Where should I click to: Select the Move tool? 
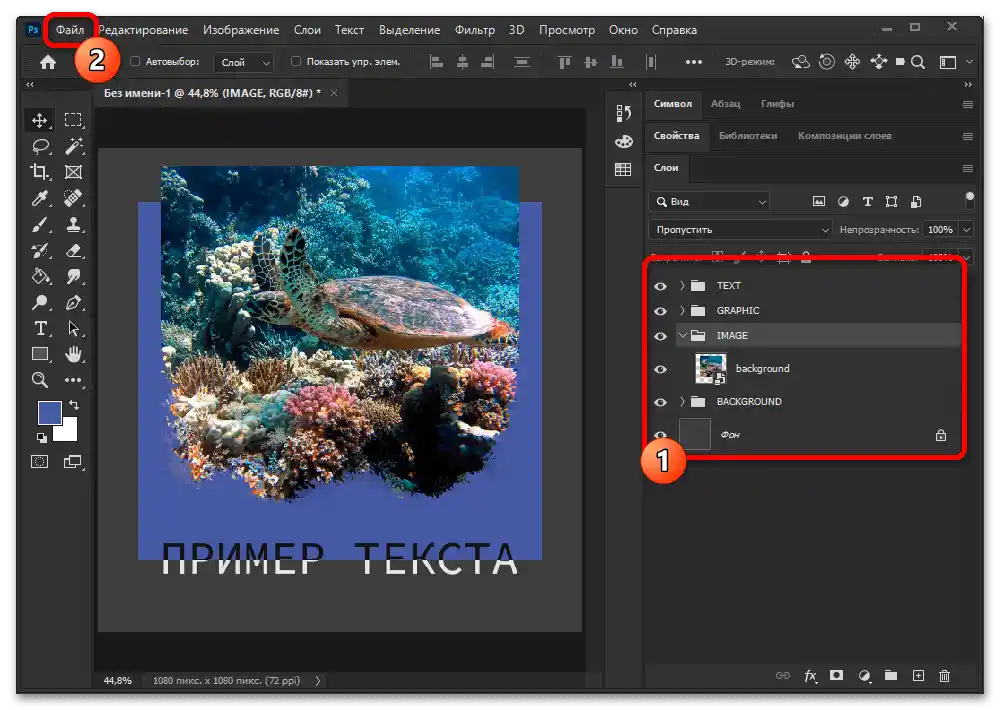click(x=41, y=120)
